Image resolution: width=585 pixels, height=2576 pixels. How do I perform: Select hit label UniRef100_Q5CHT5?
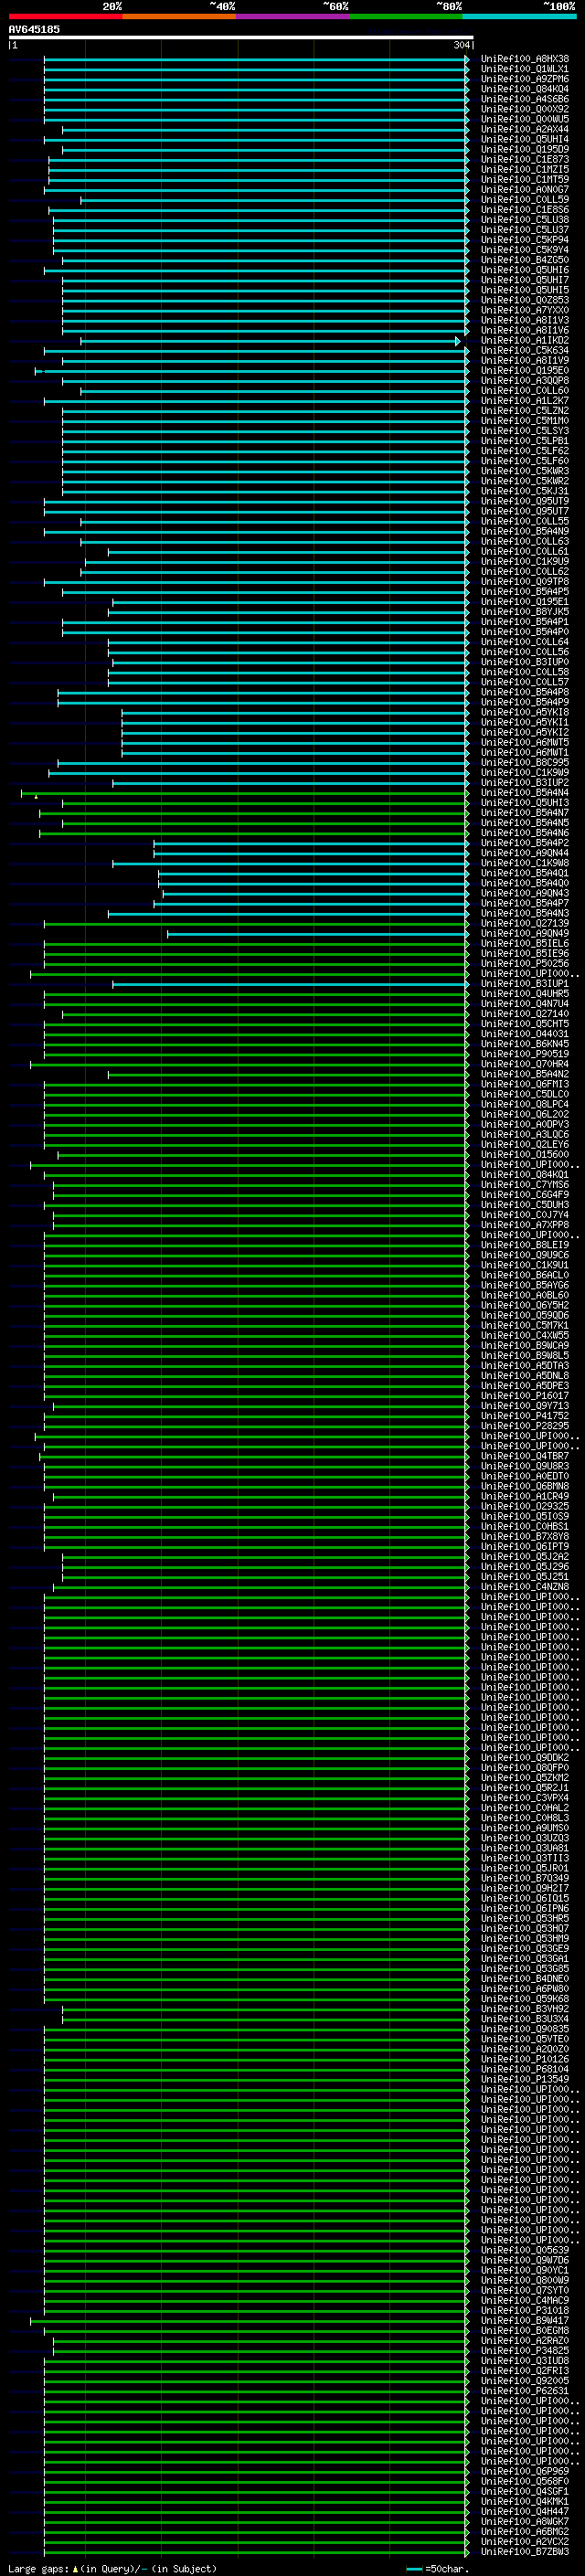[x=525, y=1024]
